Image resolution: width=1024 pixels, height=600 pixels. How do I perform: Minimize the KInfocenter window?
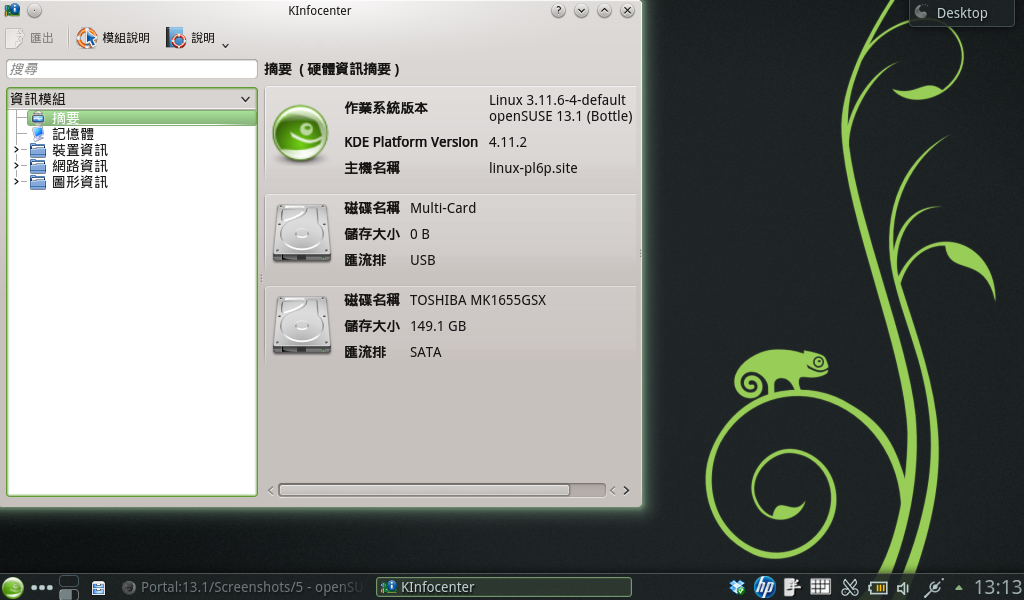[x=581, y=10]
